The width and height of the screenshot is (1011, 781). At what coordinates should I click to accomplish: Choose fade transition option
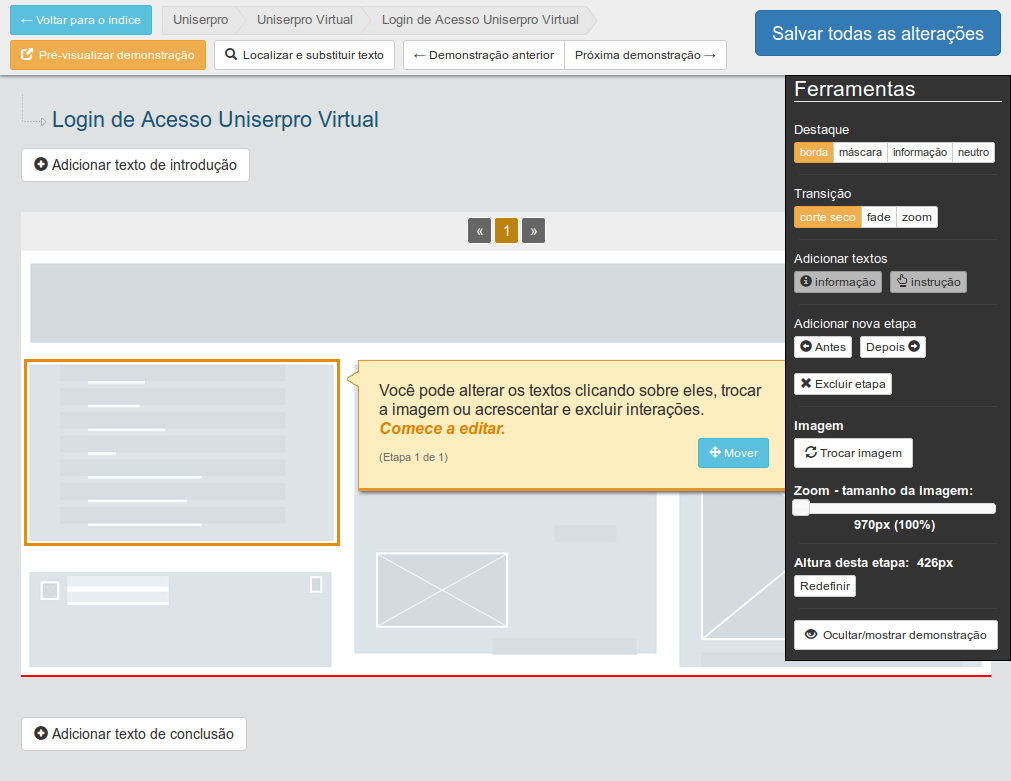coord(878,217)
